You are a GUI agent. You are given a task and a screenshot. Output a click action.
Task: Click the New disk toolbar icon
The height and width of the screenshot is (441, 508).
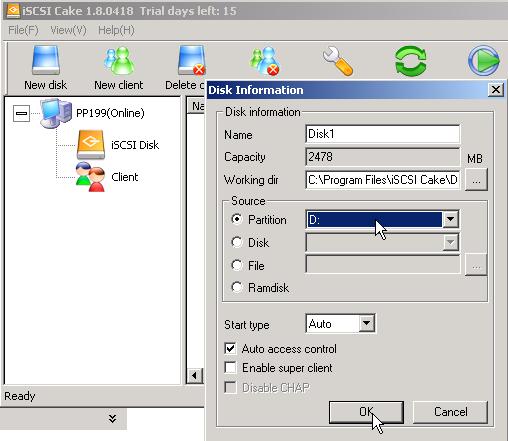[x=46, y=60]
